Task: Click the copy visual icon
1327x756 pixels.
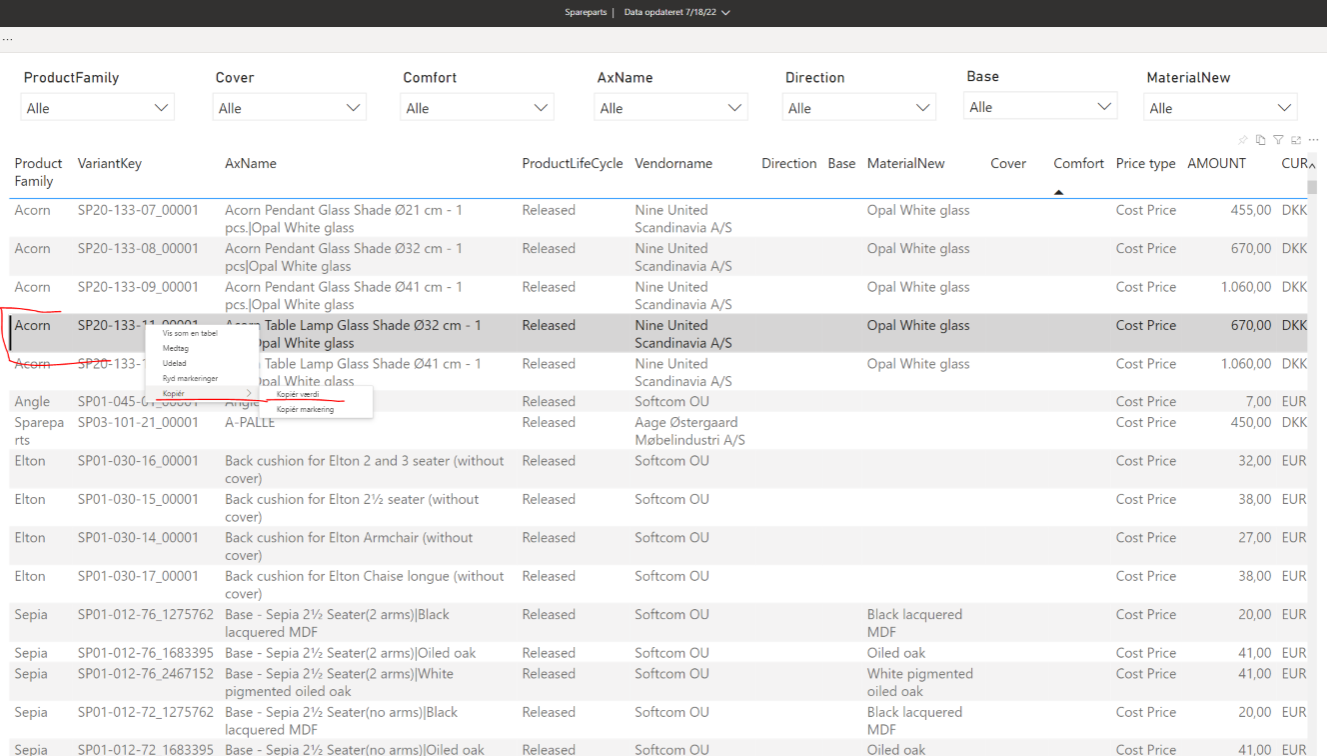Action: coord(1261,140)
